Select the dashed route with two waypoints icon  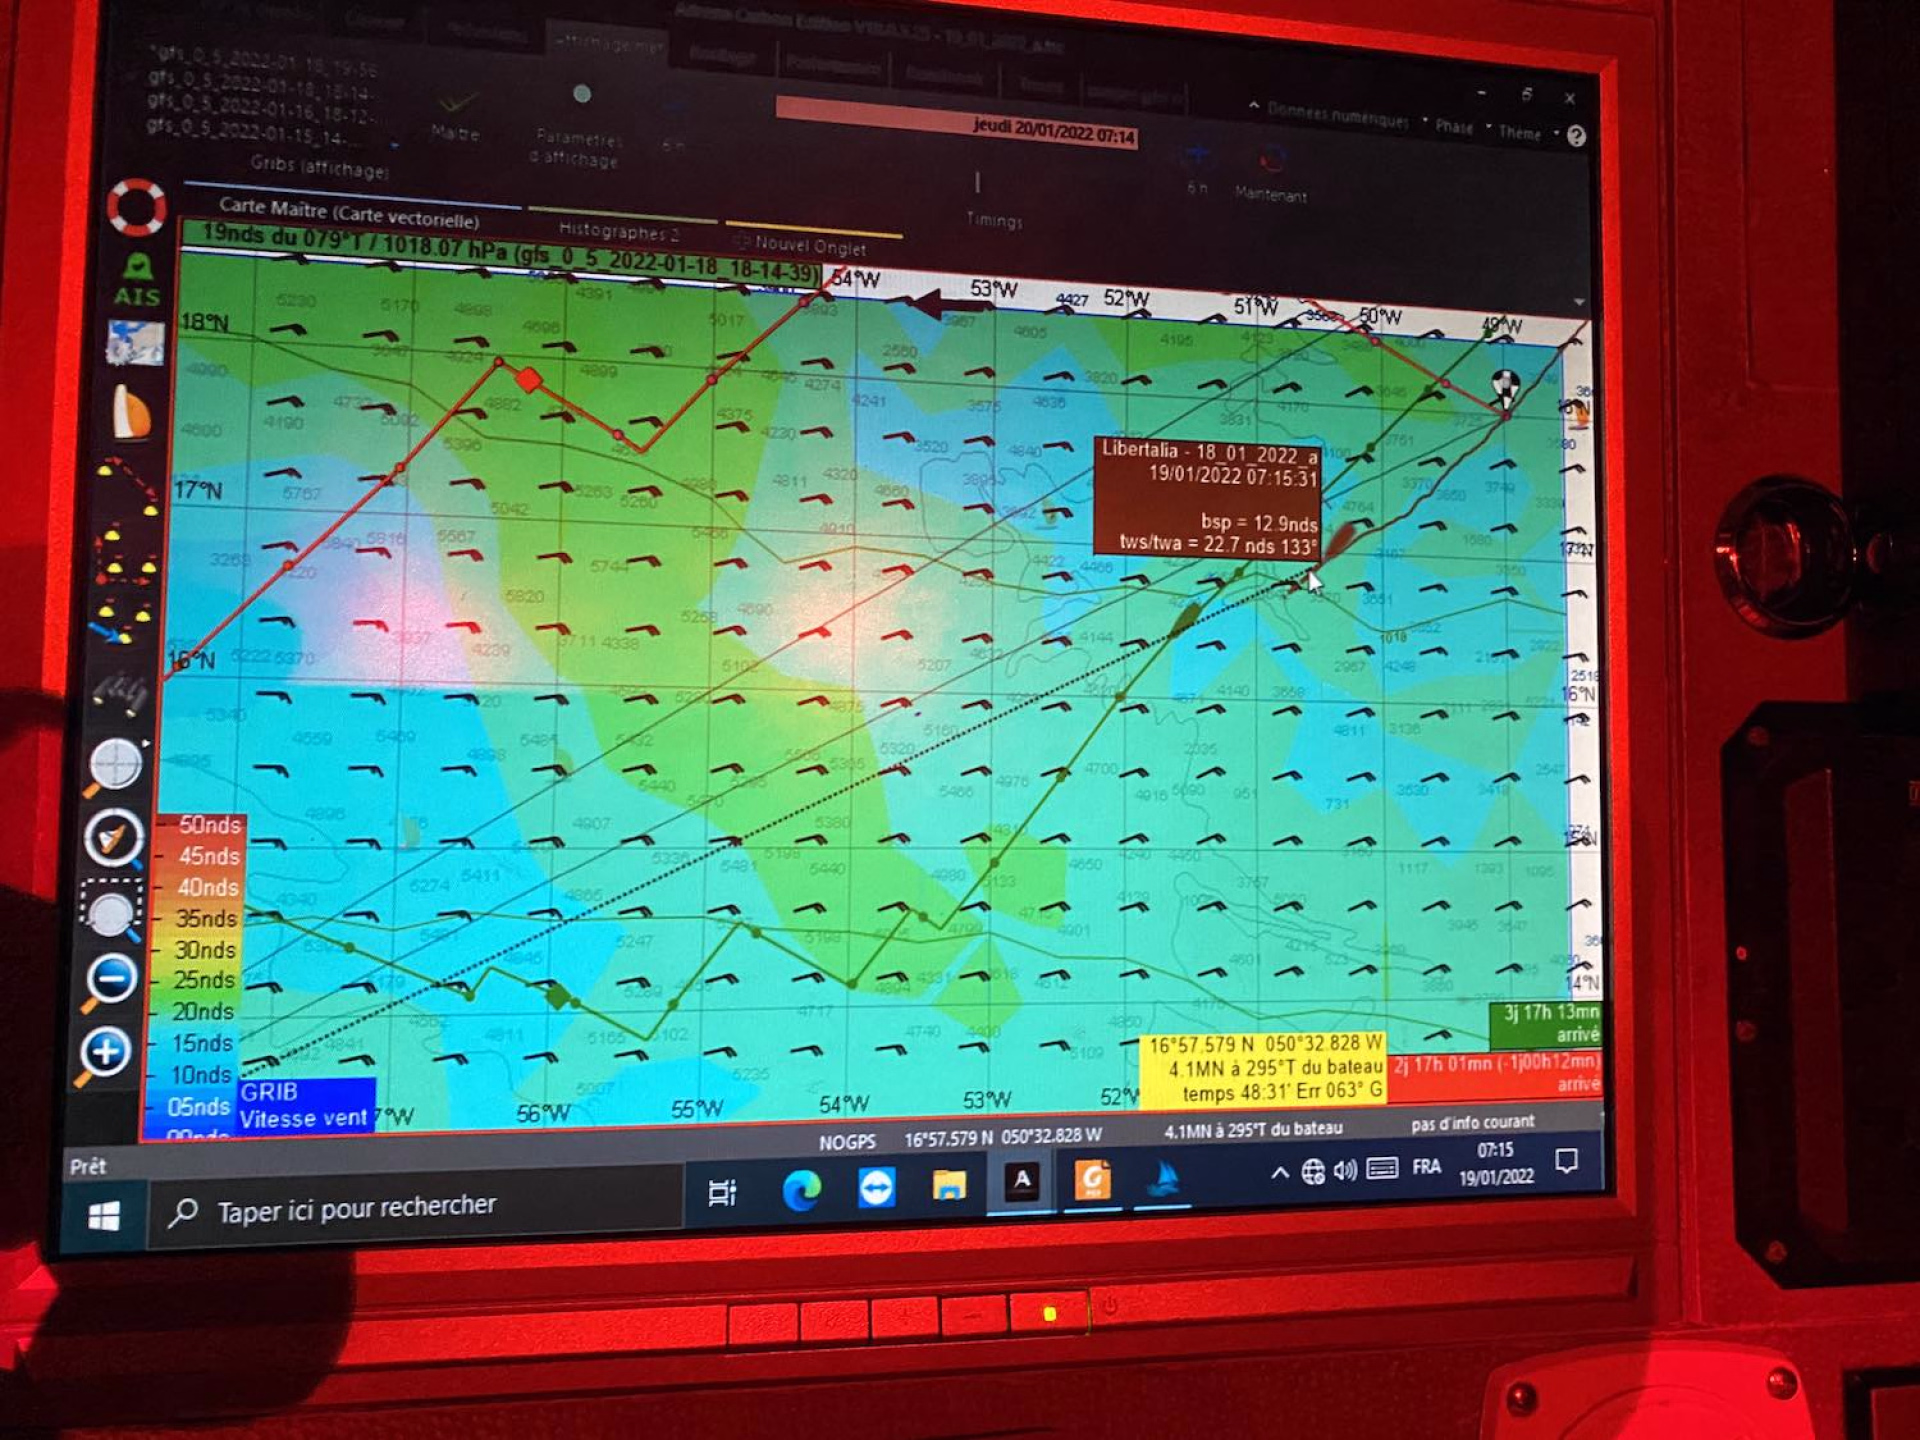[x=128, y=487]
